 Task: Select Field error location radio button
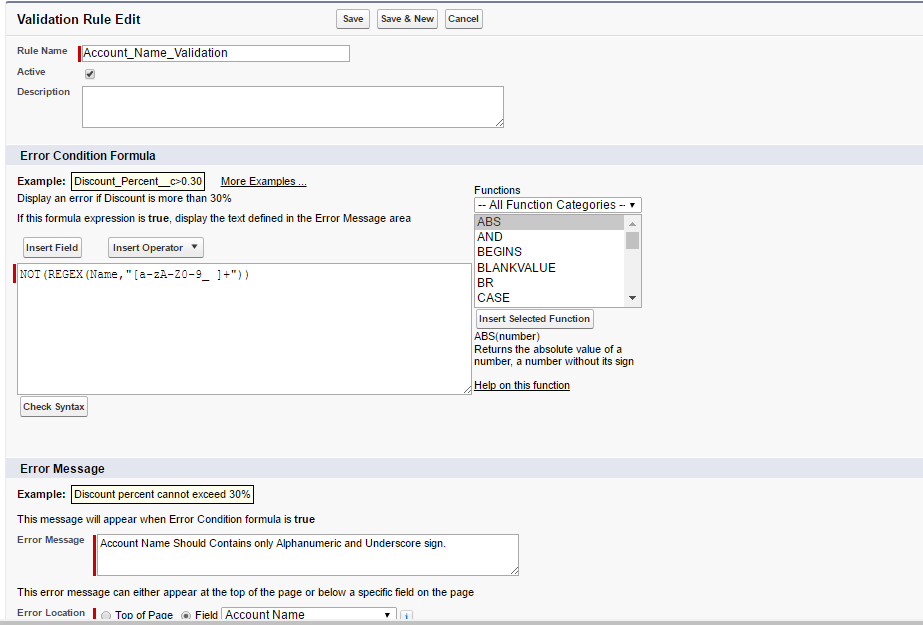pyautogui.click(x=185, y=616)
